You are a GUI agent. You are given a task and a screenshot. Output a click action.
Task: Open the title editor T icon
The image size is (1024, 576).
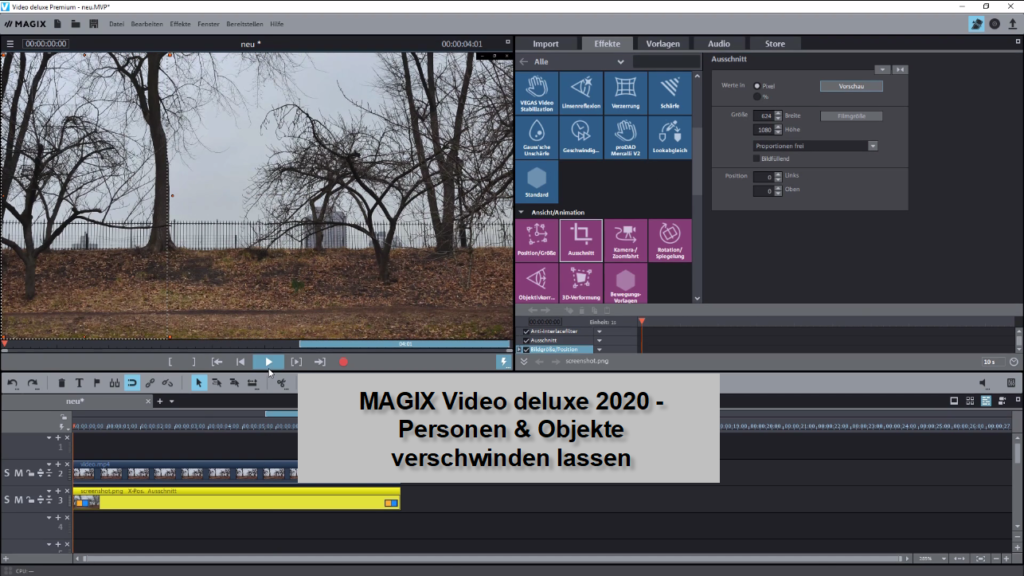tap(79, 383)
